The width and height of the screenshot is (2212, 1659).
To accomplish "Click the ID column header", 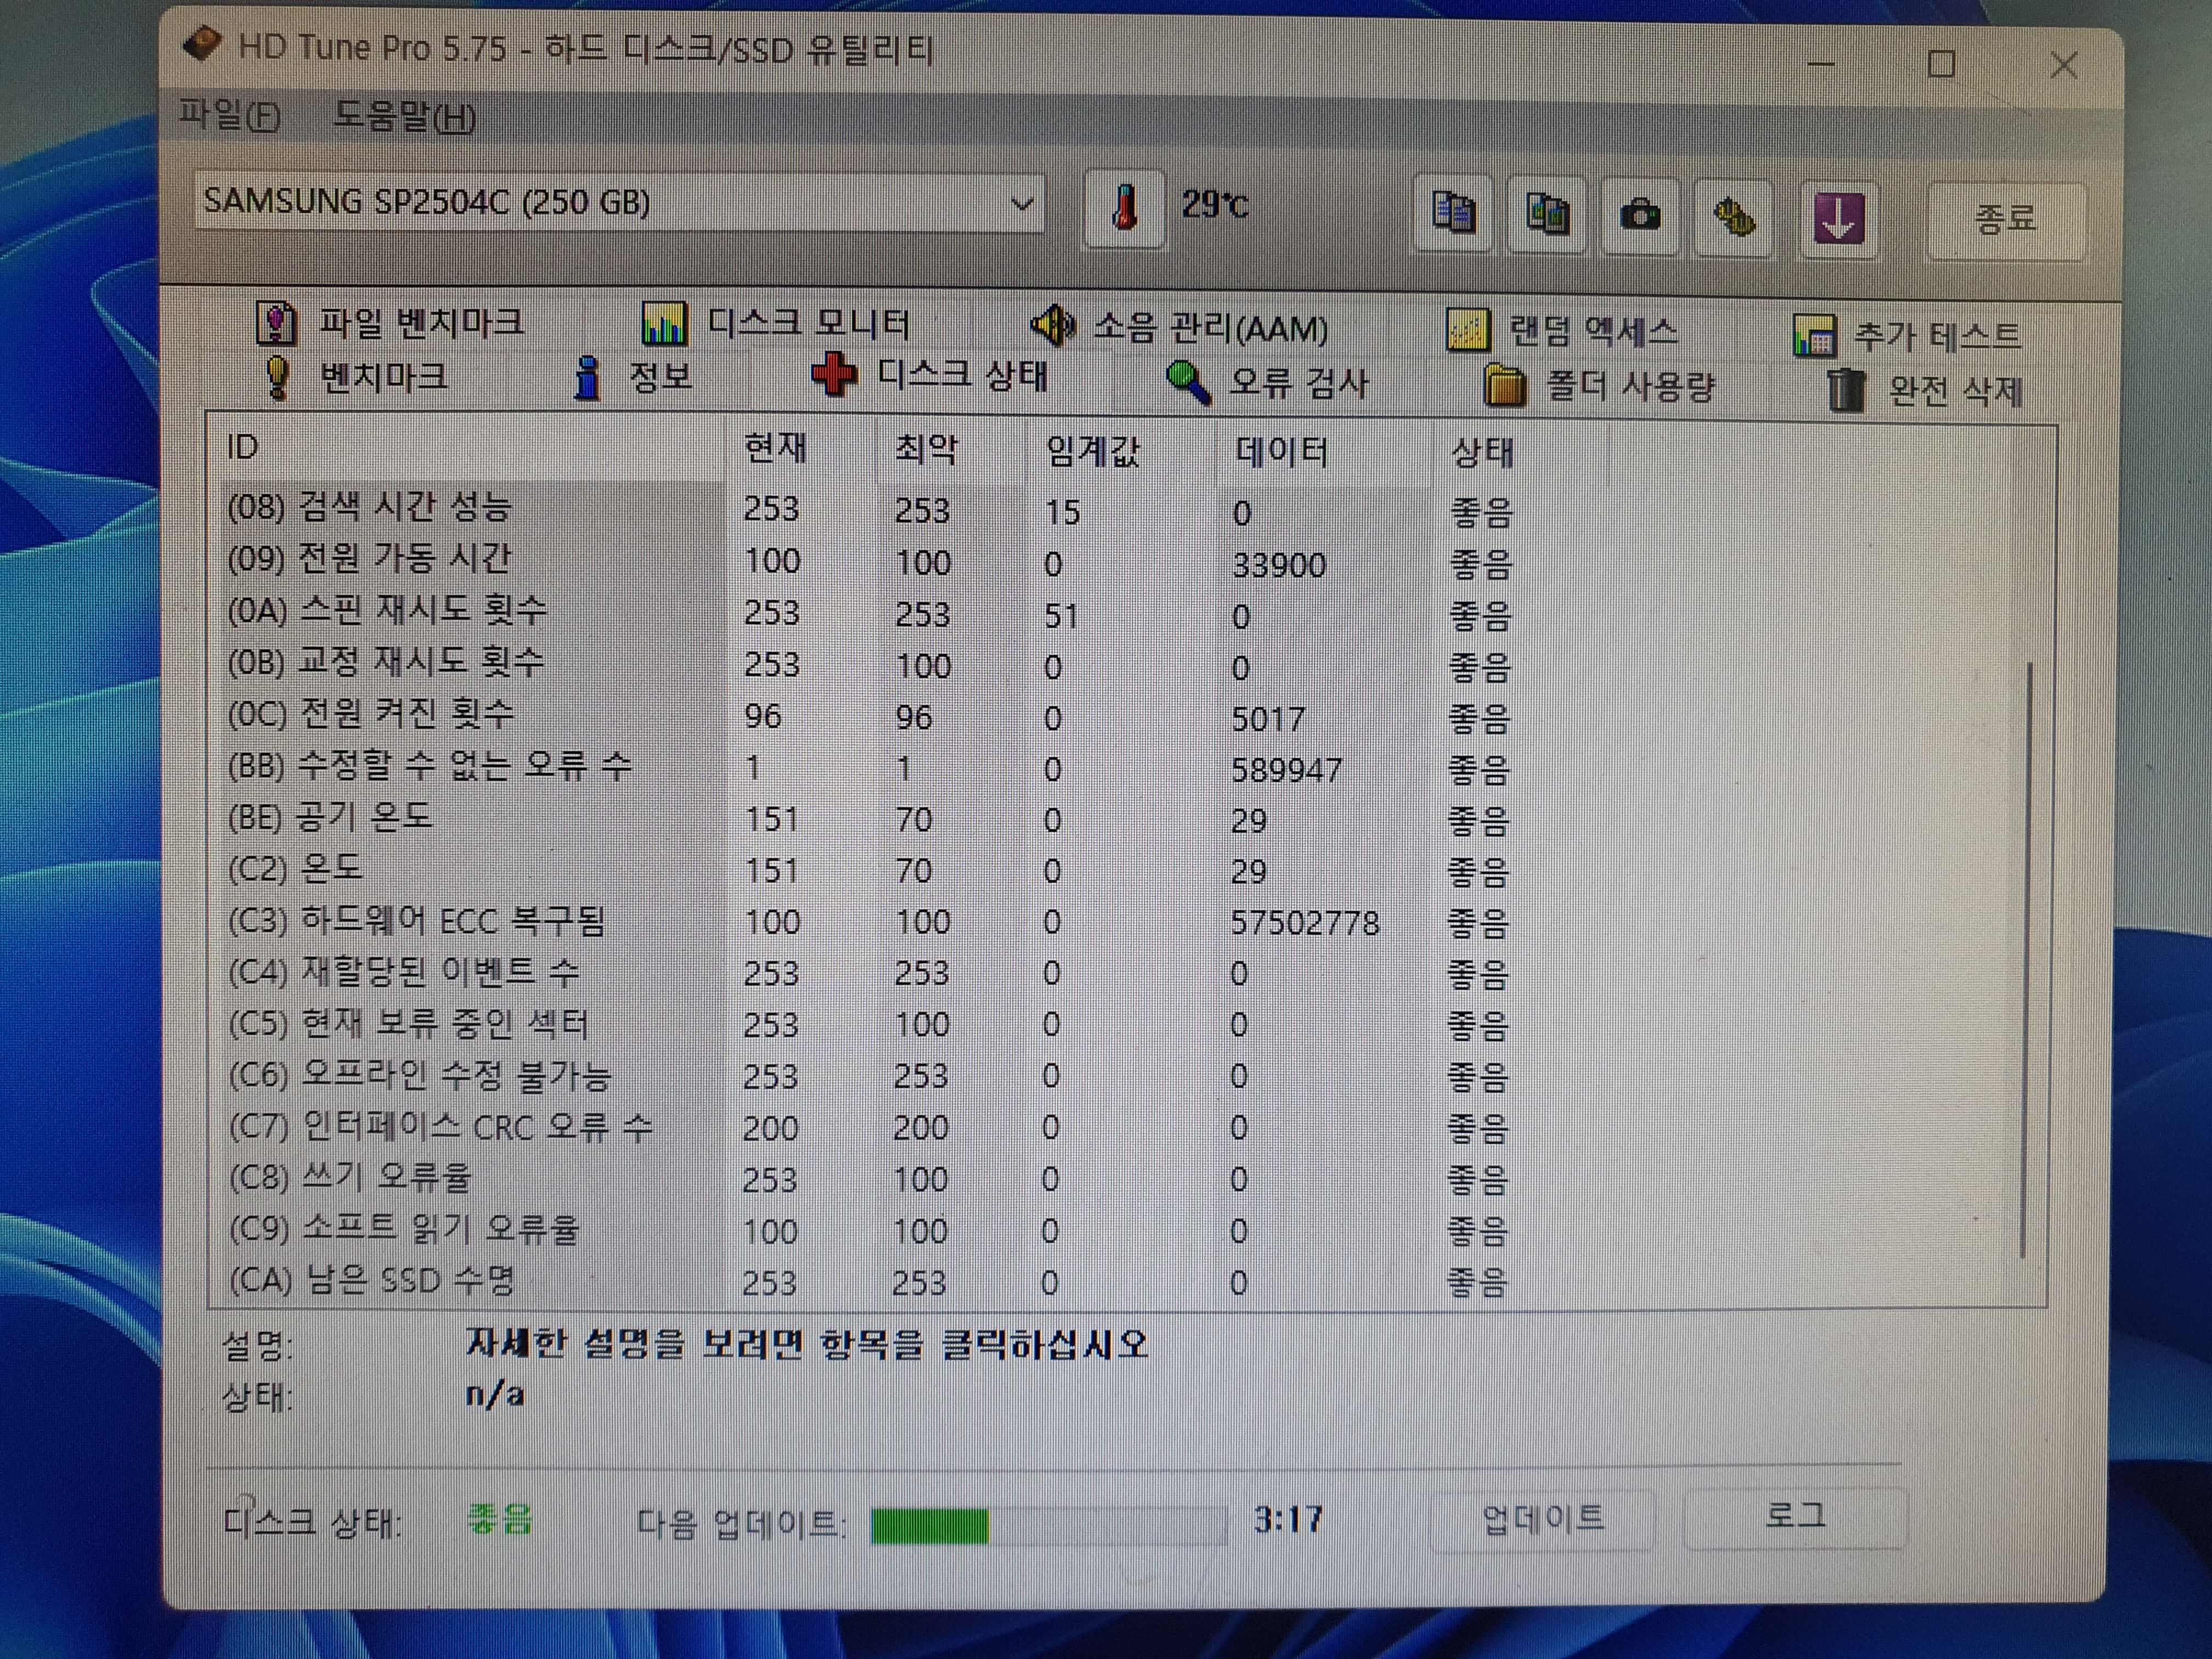I will point(467,447).
